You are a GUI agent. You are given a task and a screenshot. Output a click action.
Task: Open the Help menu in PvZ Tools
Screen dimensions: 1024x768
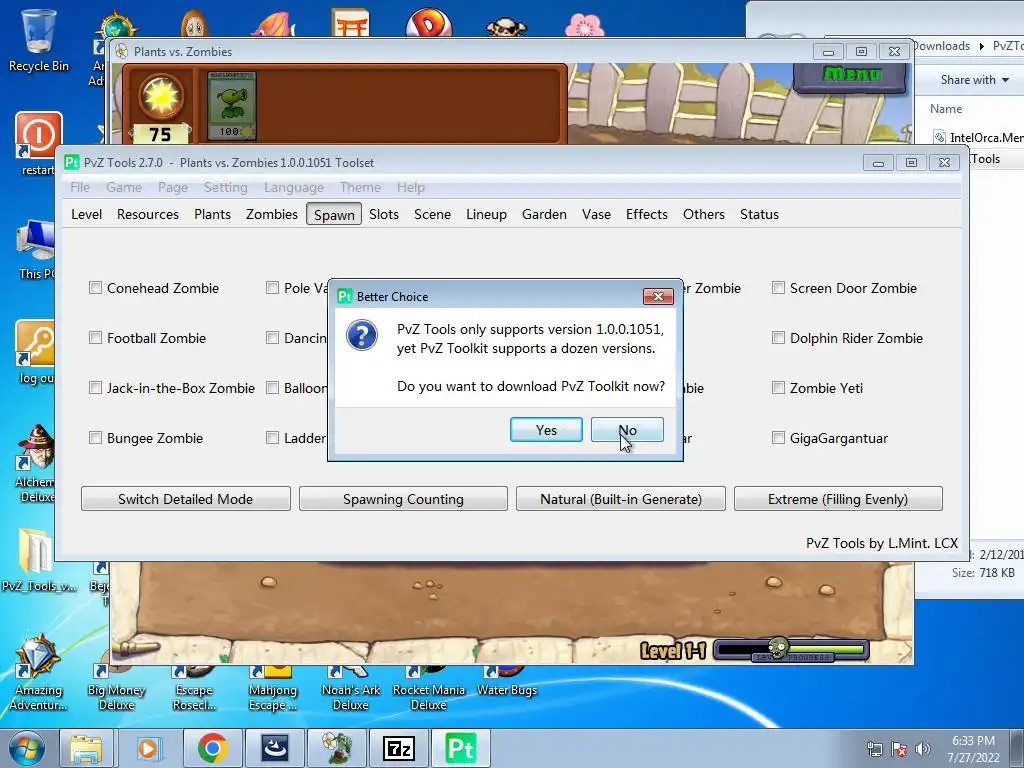[x=410, y=187]
